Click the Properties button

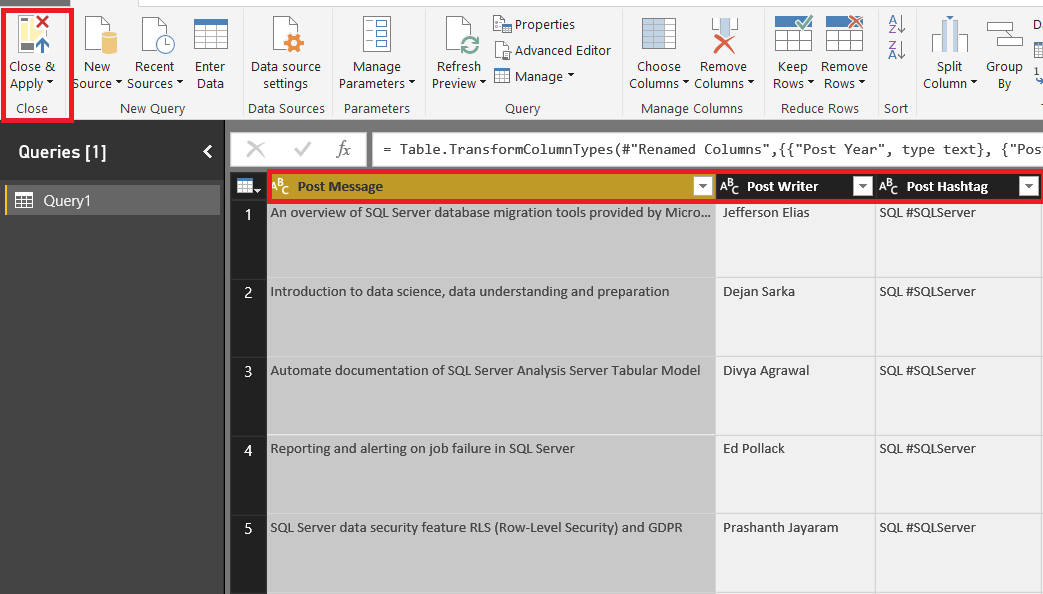534,24
